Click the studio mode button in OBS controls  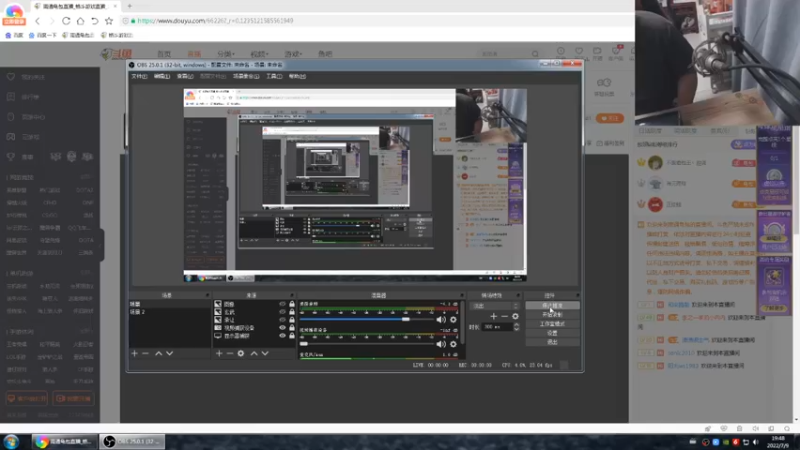click(x=553, y=324)
